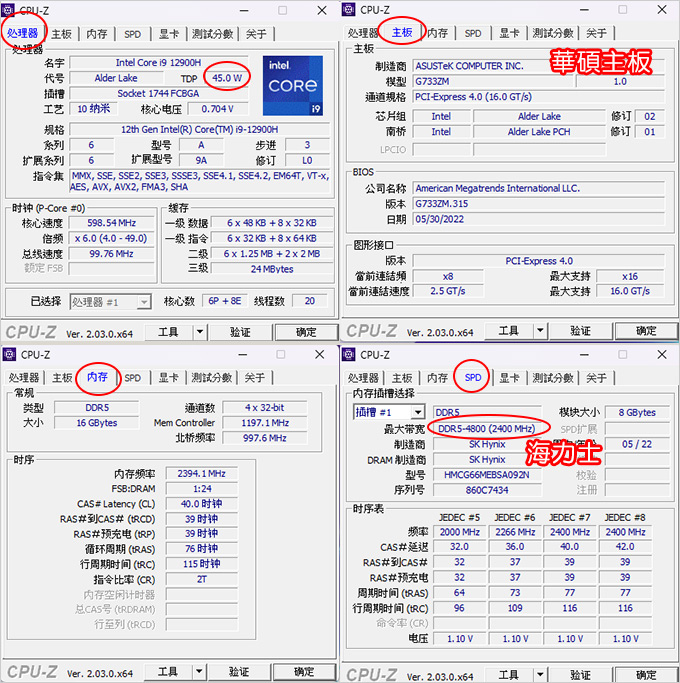This screenshot has height=683, width=680.
Task: Select the 关于 tab in the mainboard window
Action: (x=596, y=33)
